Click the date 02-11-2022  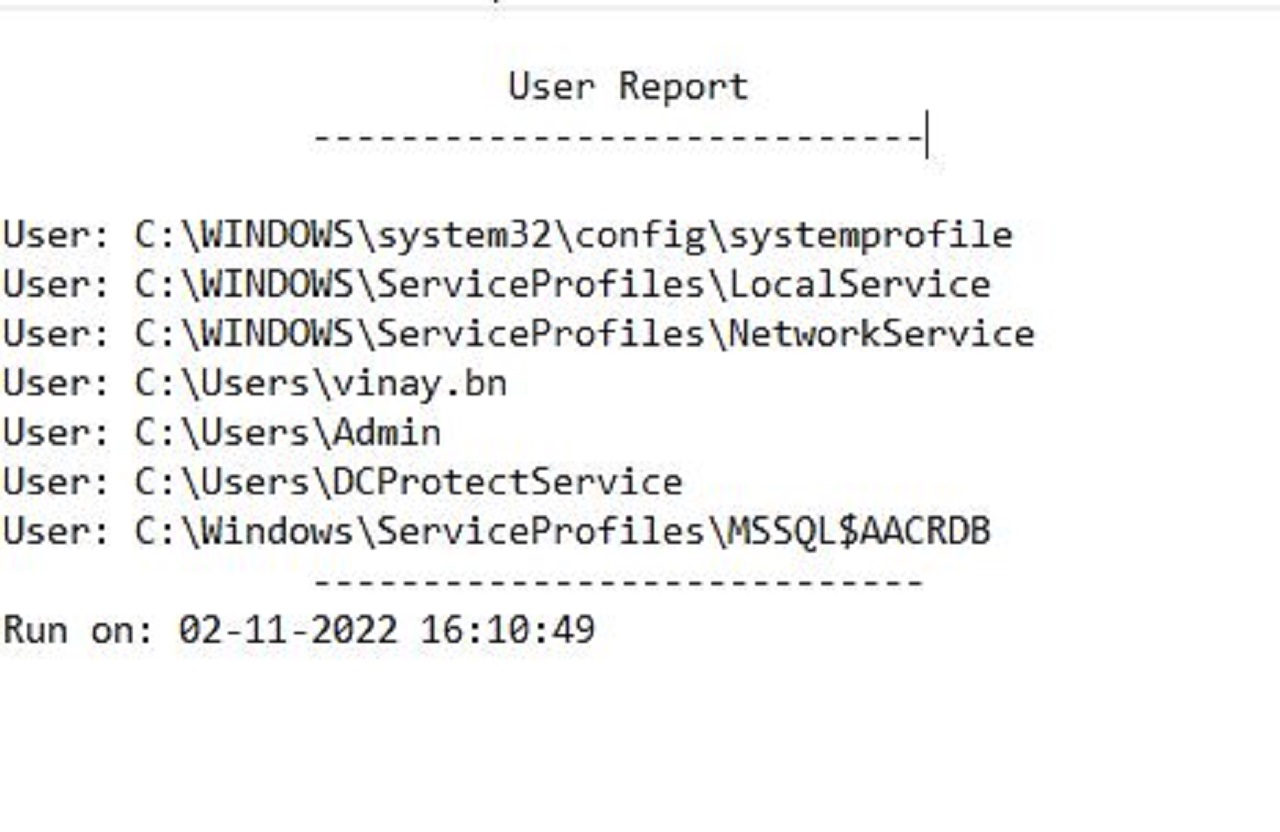(x=288, y=630)
